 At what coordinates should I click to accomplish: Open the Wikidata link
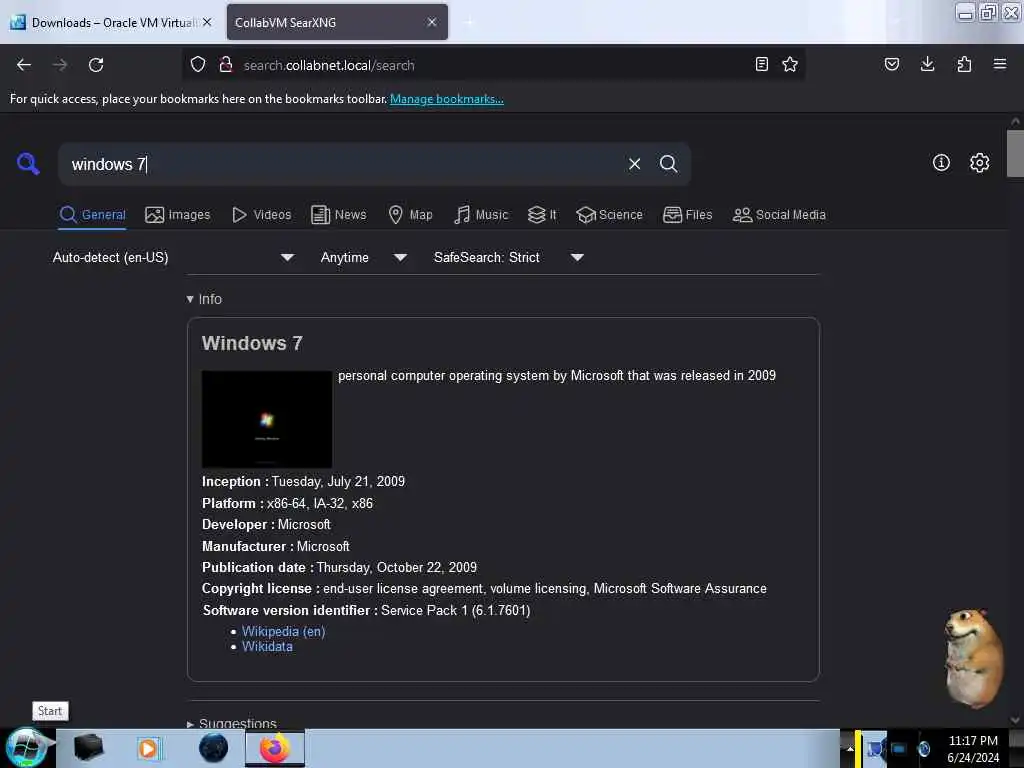pyautogui.click(x=267, y=647)
